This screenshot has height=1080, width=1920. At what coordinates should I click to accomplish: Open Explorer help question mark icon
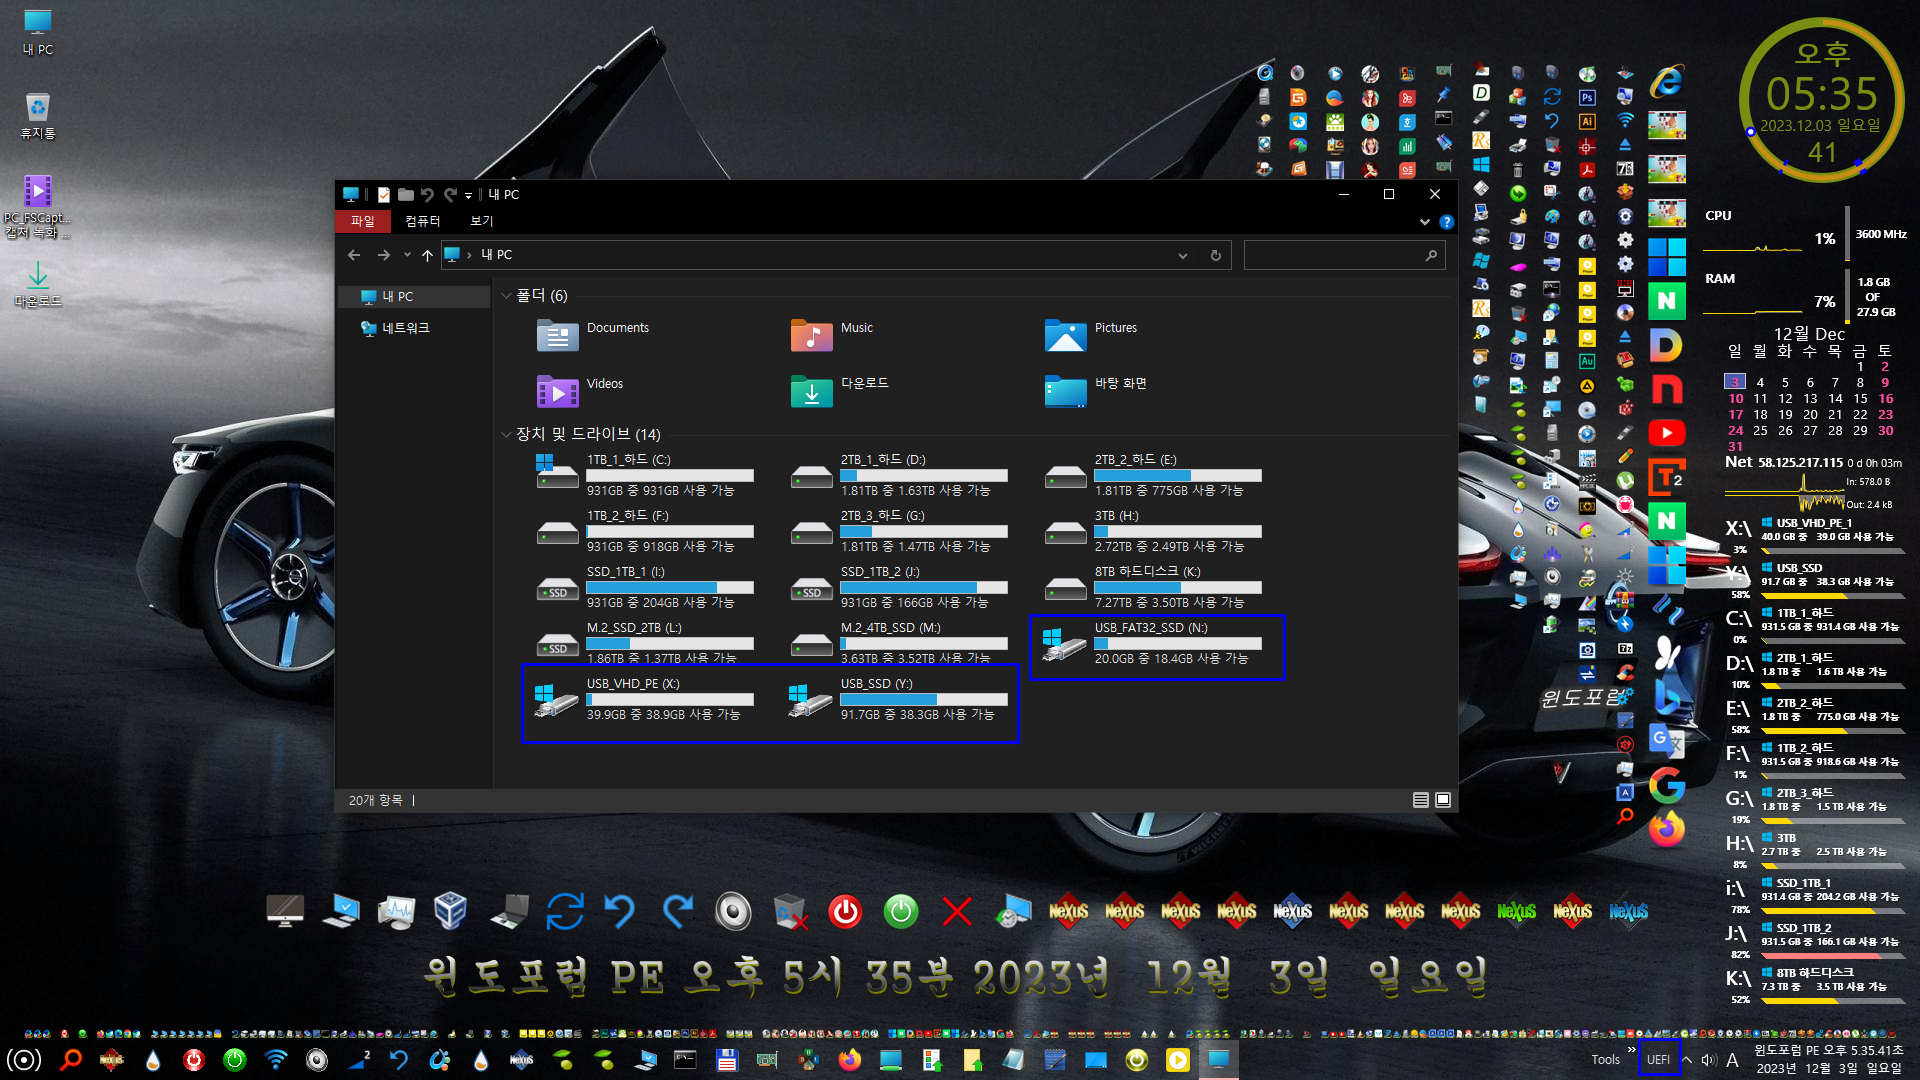1447,222
